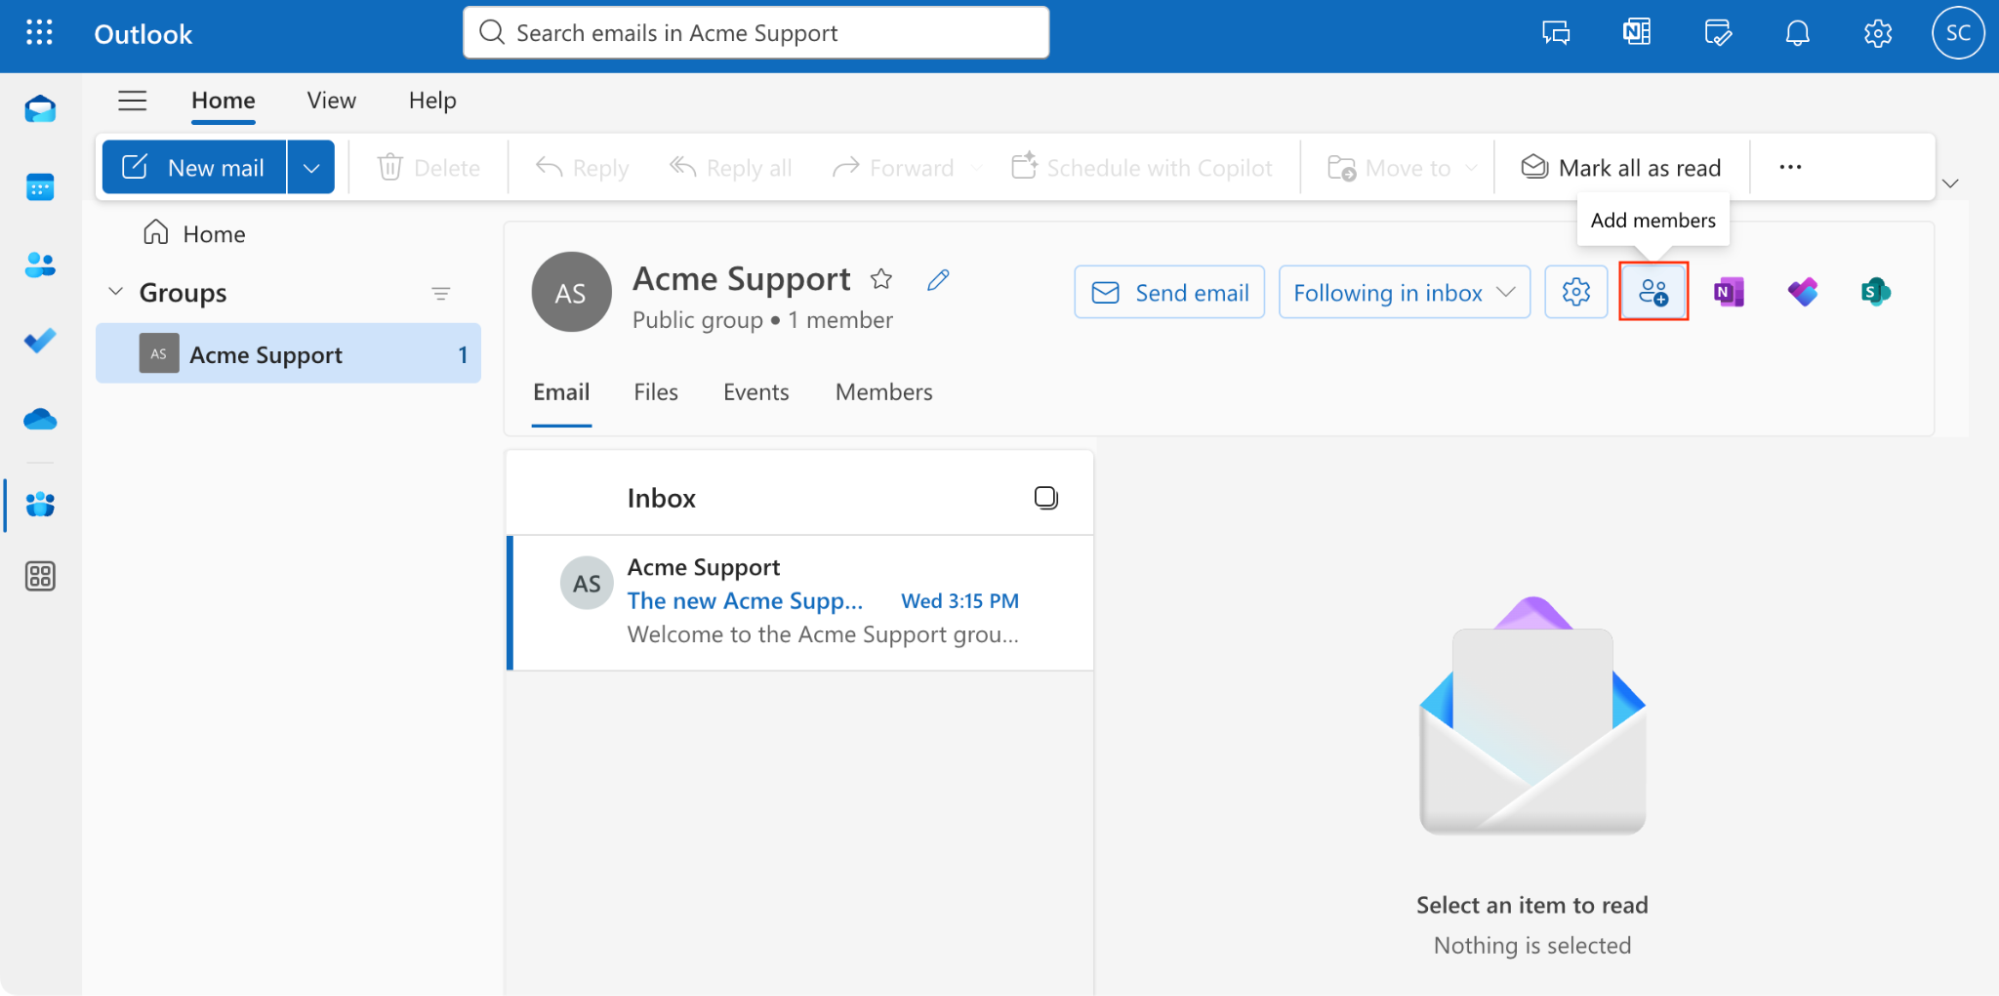
Task: Click Schedule with Copilot
Action: pyautogui.click(x=1141, y=167)
